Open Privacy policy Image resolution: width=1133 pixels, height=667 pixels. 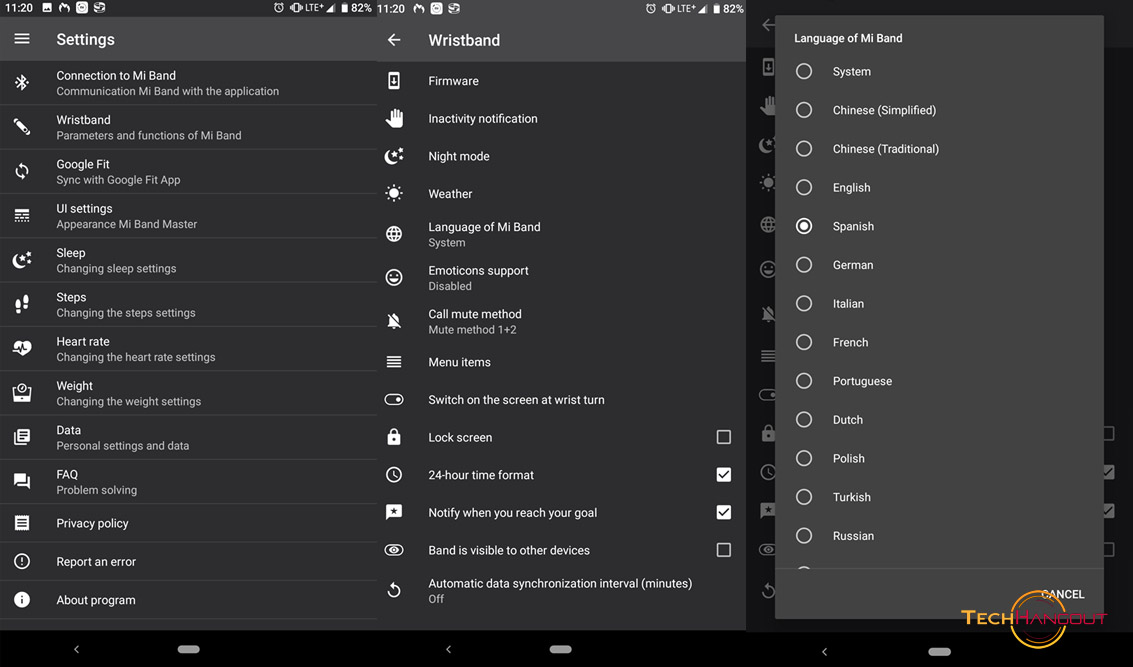[189, 523]
